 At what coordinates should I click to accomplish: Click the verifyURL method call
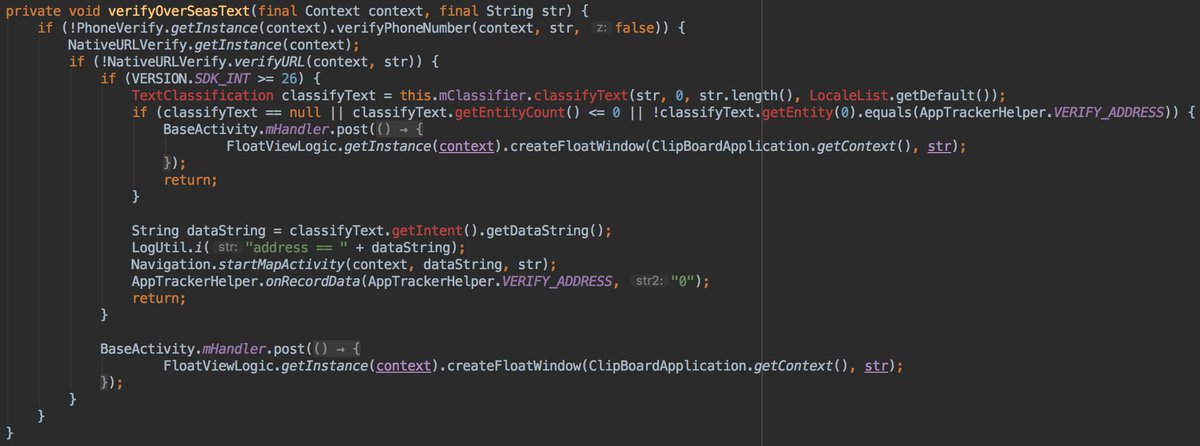coord(271,62)
